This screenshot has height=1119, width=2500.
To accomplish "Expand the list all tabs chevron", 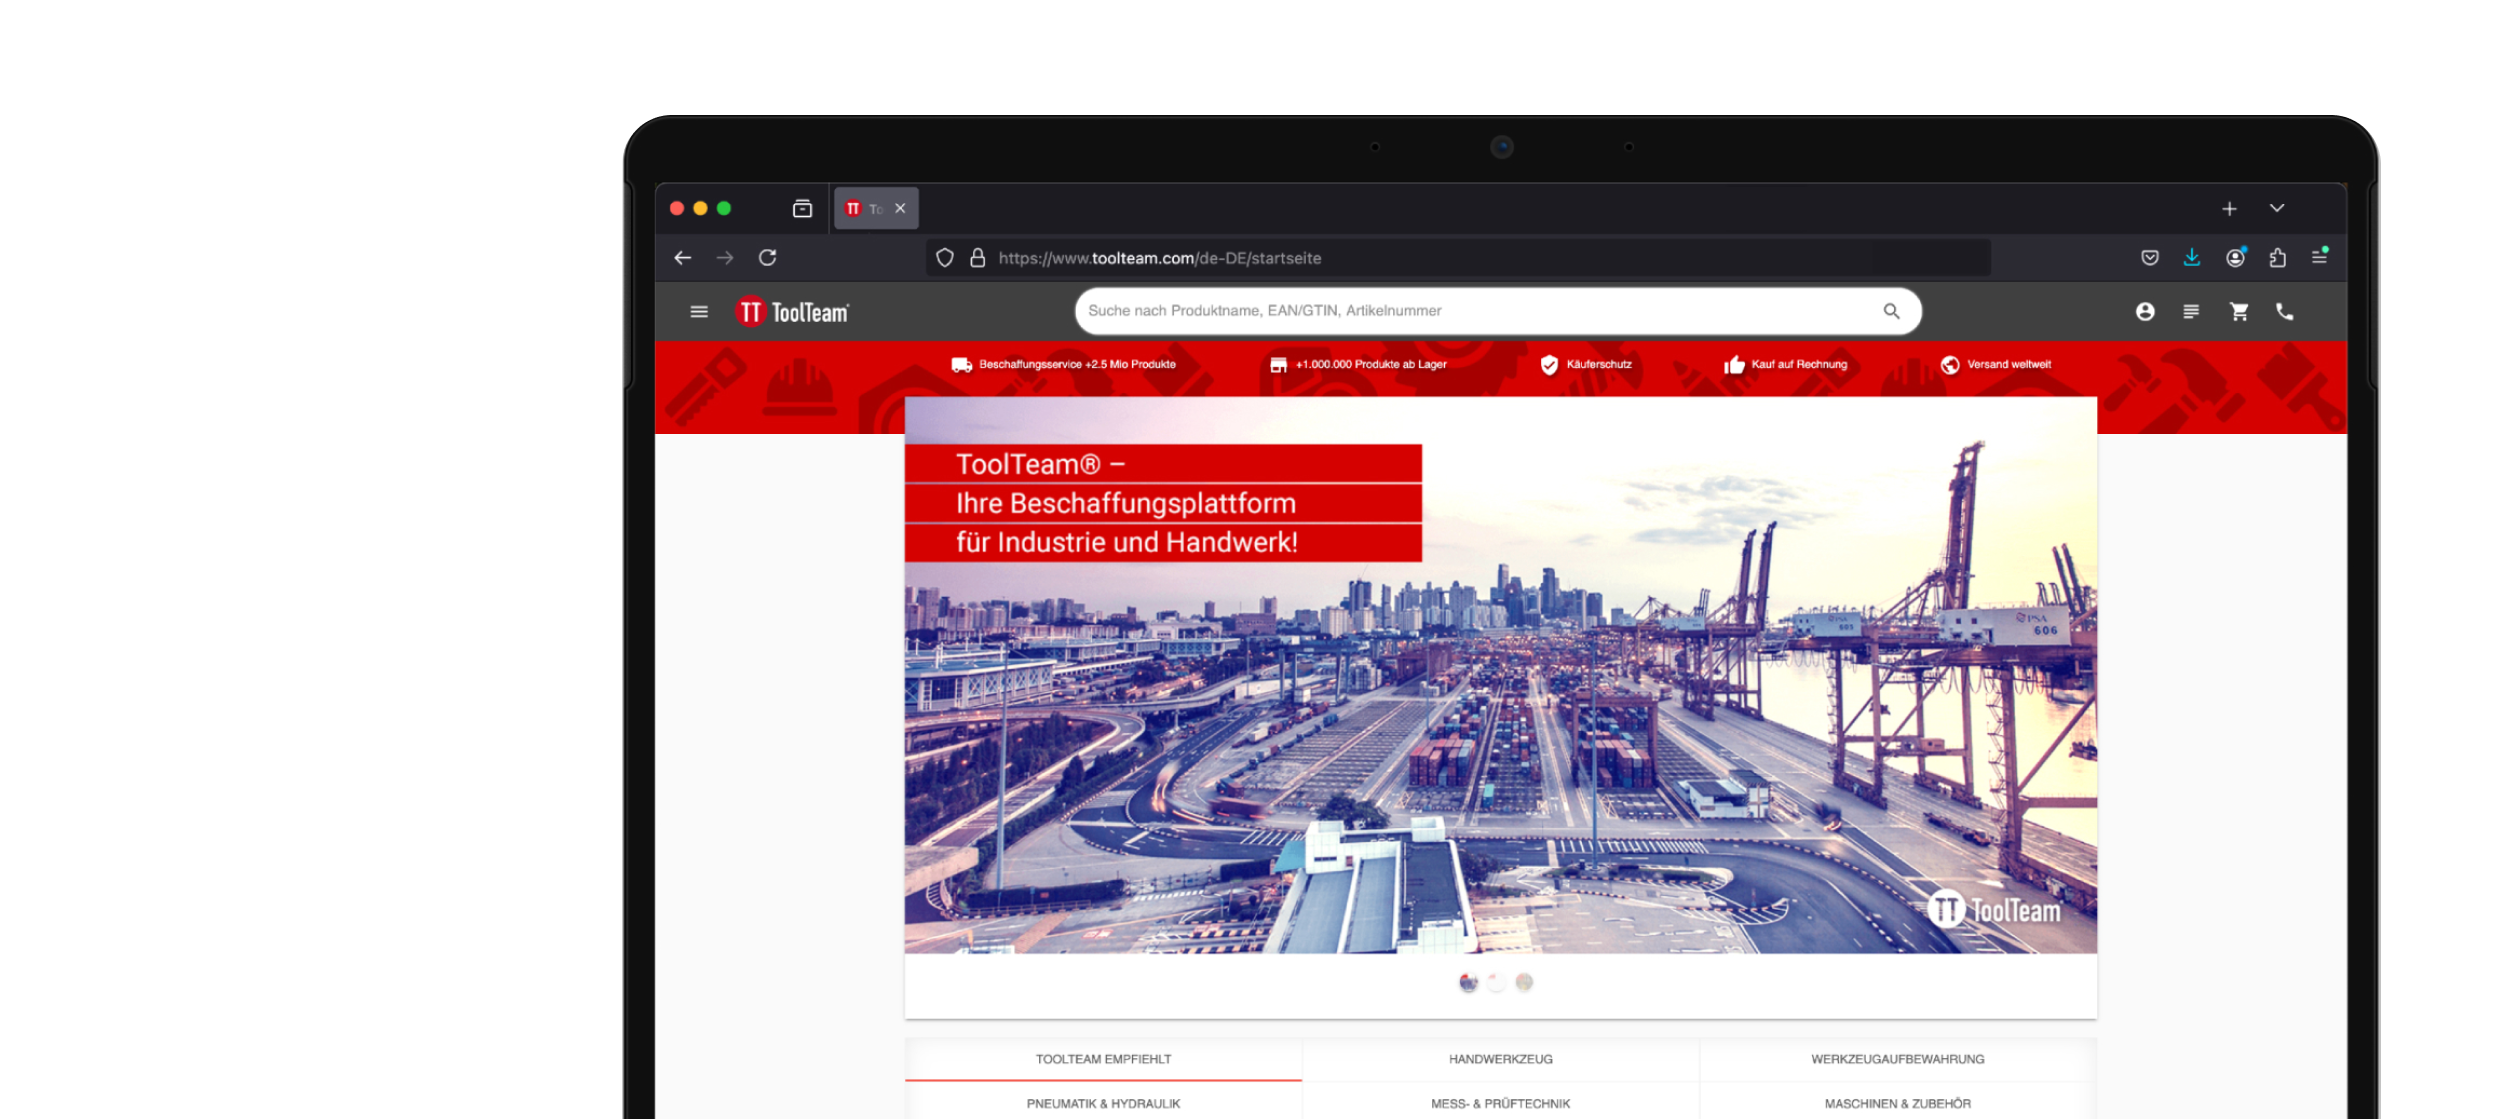I will coord(2277,208).
